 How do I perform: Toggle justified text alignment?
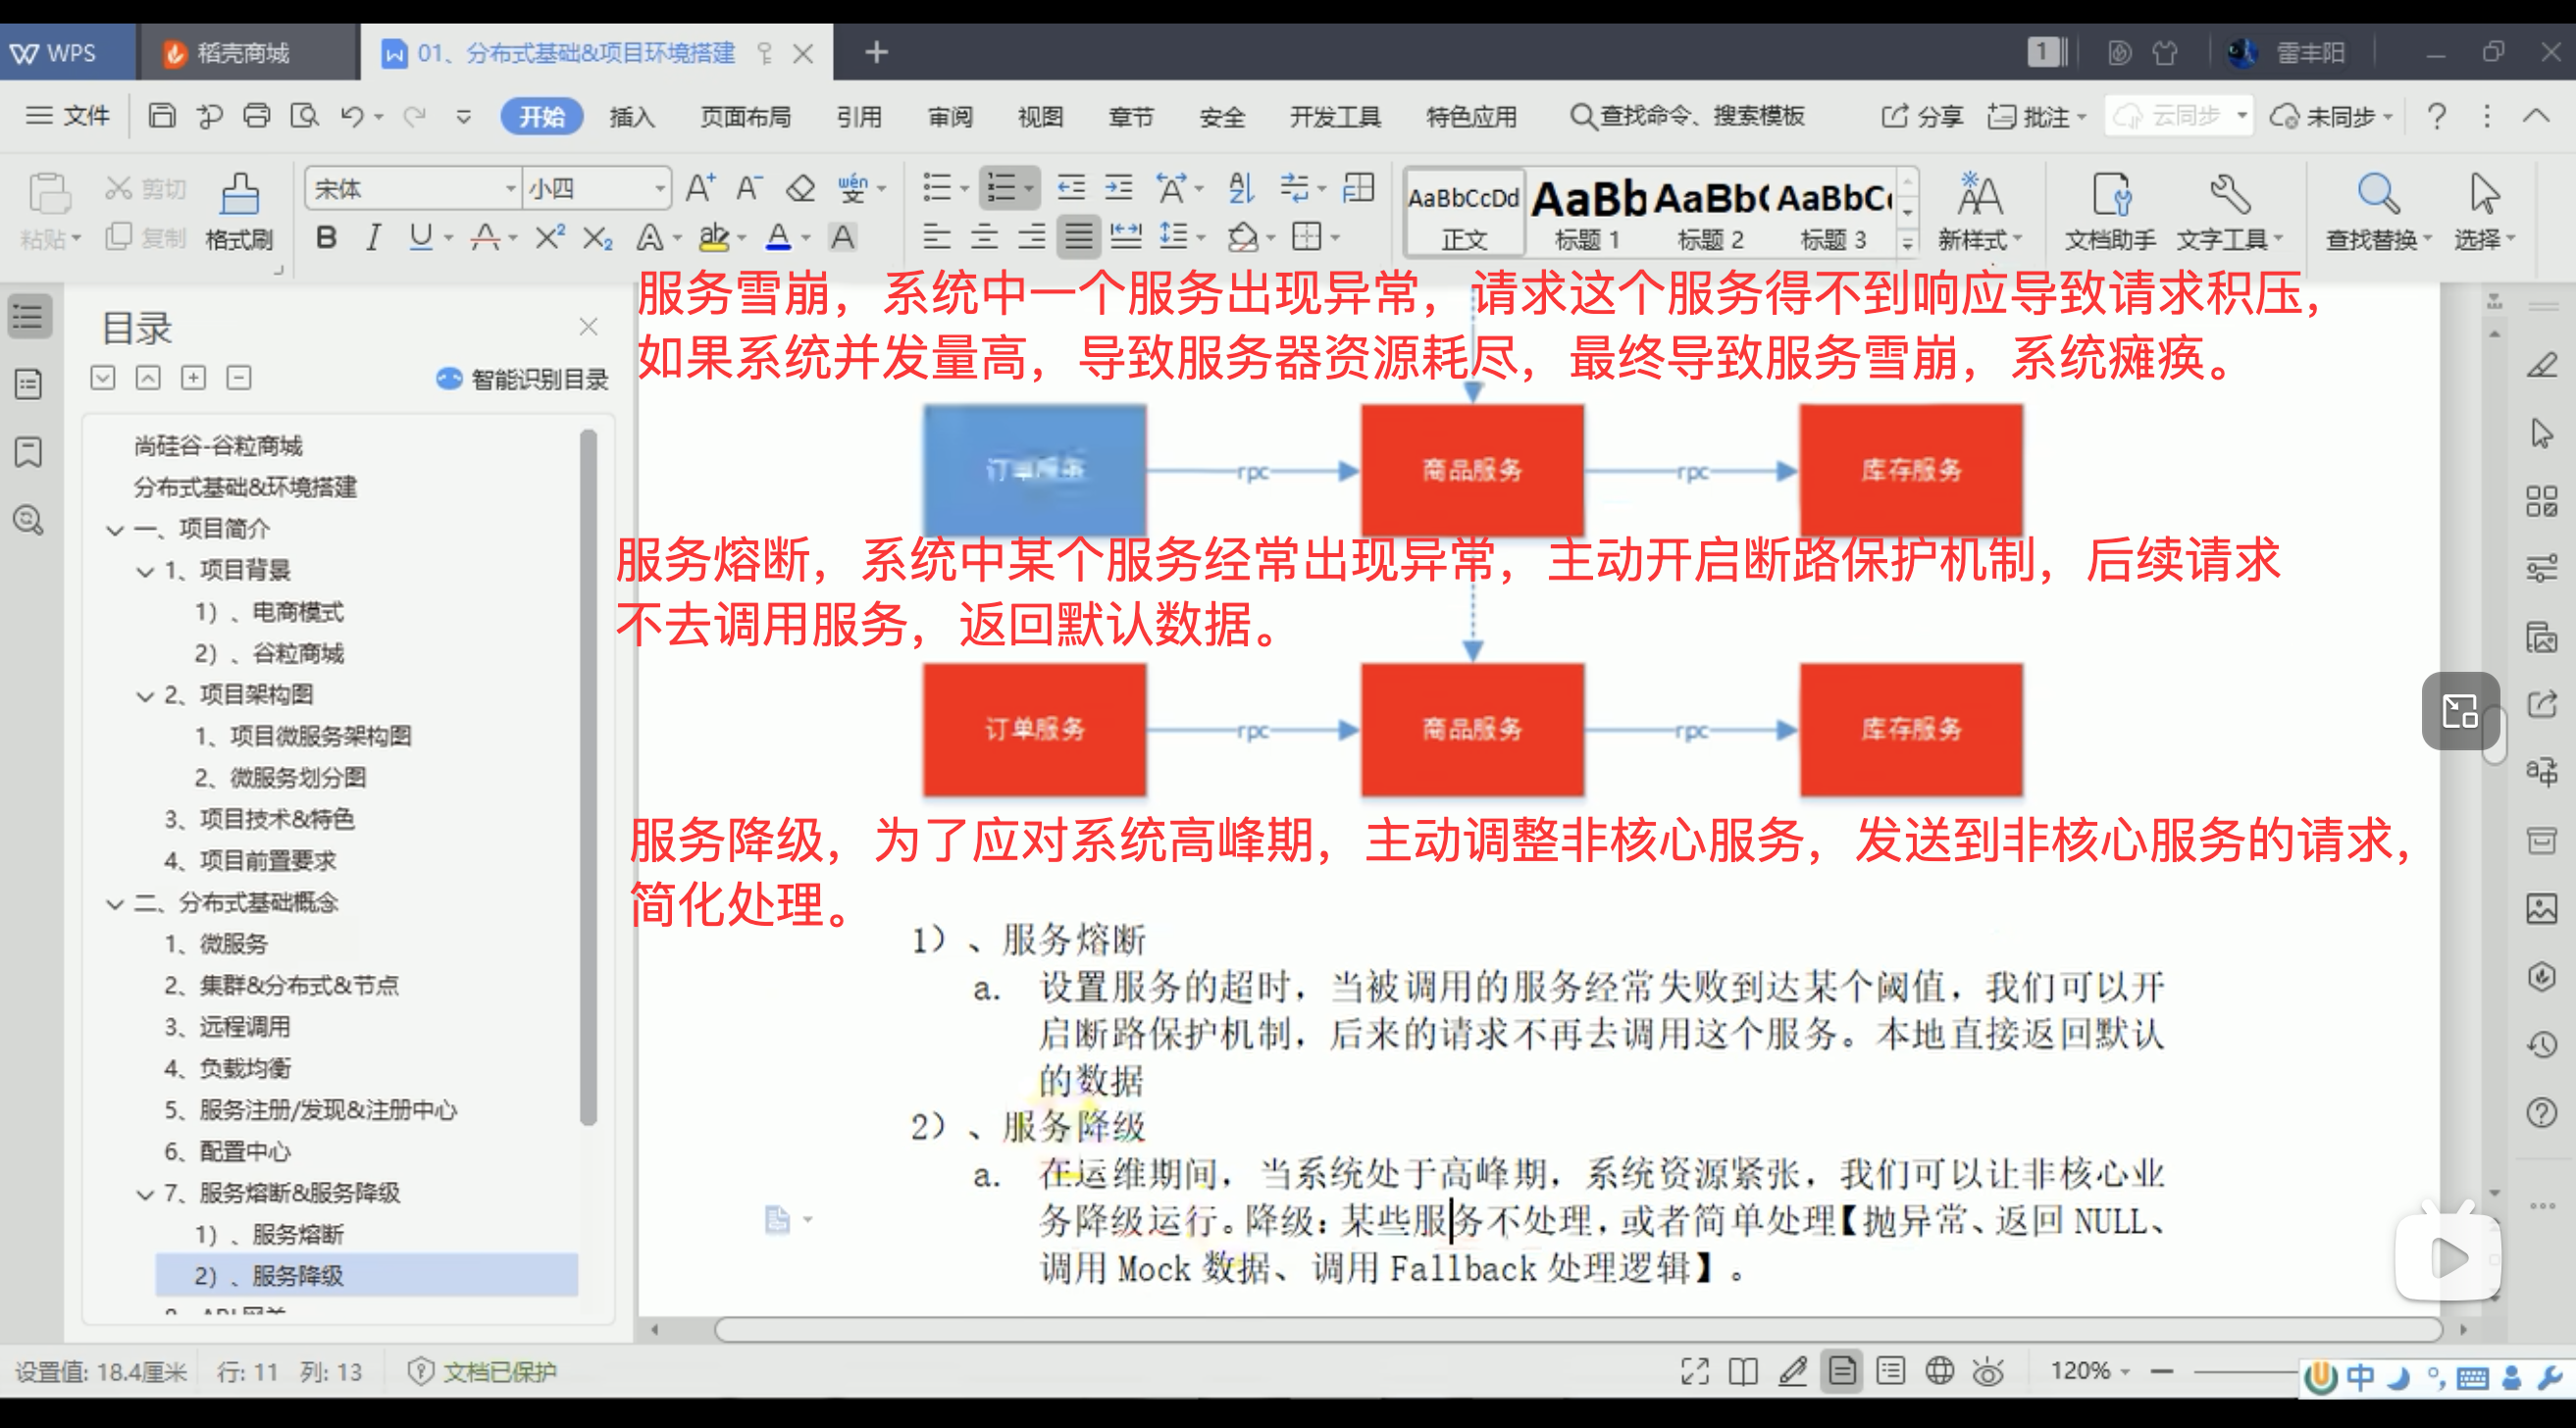click(x=1078, y=238)
